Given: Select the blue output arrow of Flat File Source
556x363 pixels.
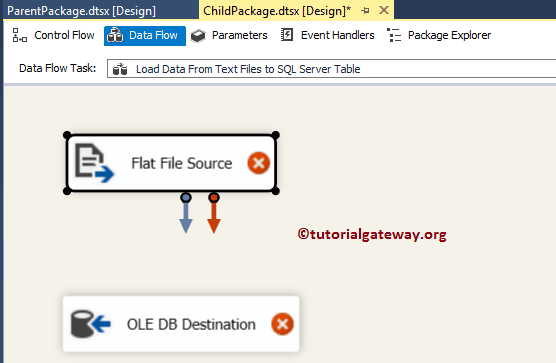Looking at the screenshot, I should pyautogui.click(x=186, y=213).
